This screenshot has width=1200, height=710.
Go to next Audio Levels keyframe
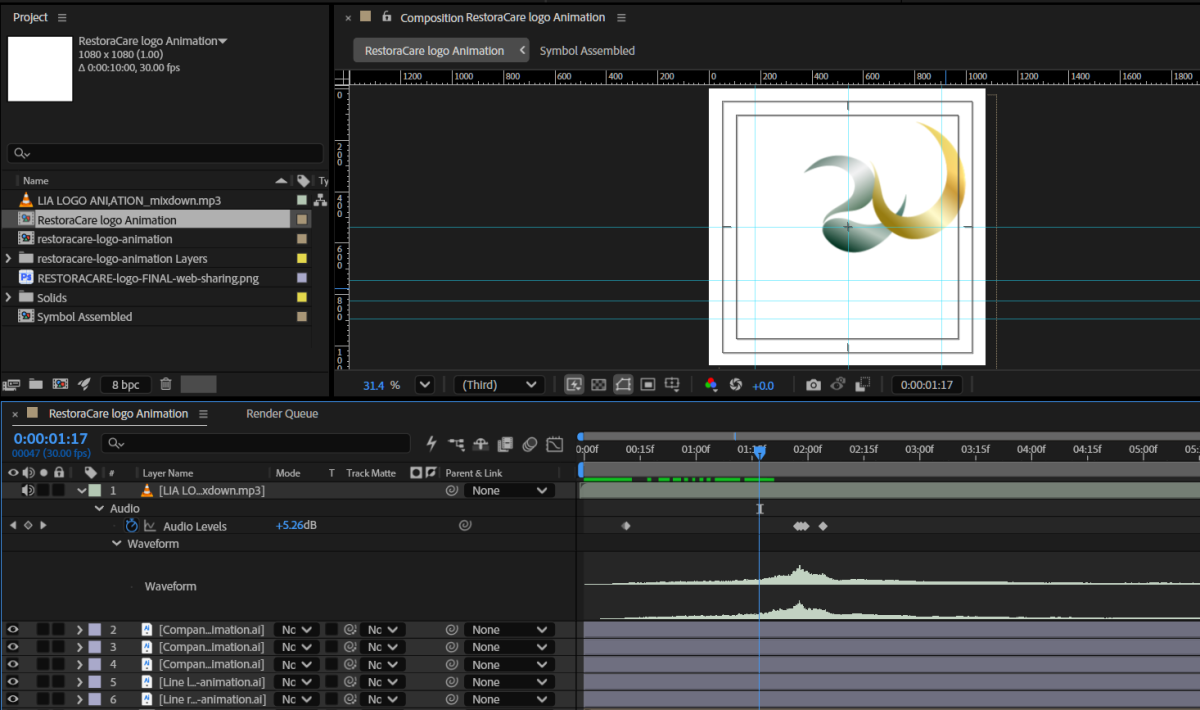[43, 525]
